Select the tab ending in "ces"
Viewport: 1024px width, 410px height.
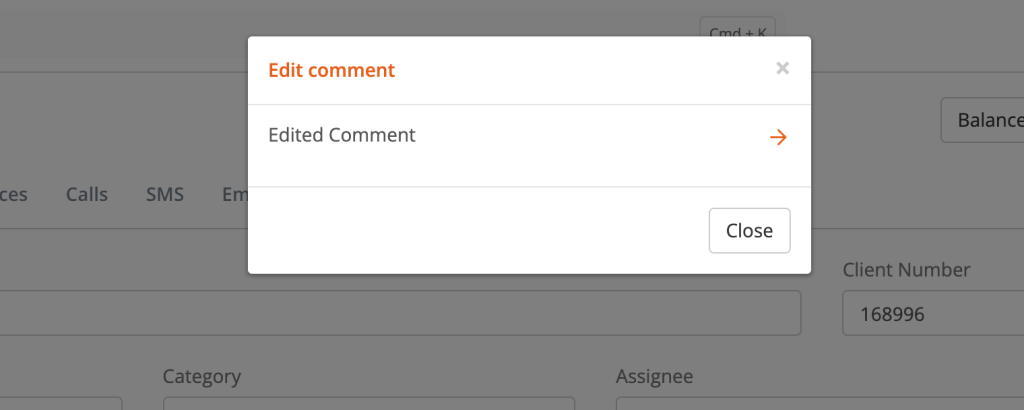(x=13, y=194)
